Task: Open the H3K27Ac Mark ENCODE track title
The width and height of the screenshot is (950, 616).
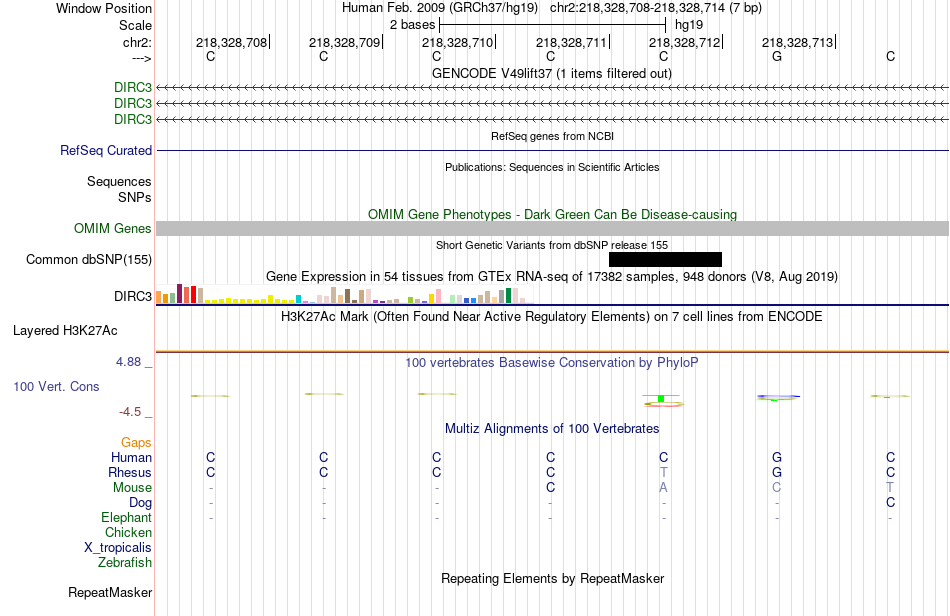Action: click(552, 317)
